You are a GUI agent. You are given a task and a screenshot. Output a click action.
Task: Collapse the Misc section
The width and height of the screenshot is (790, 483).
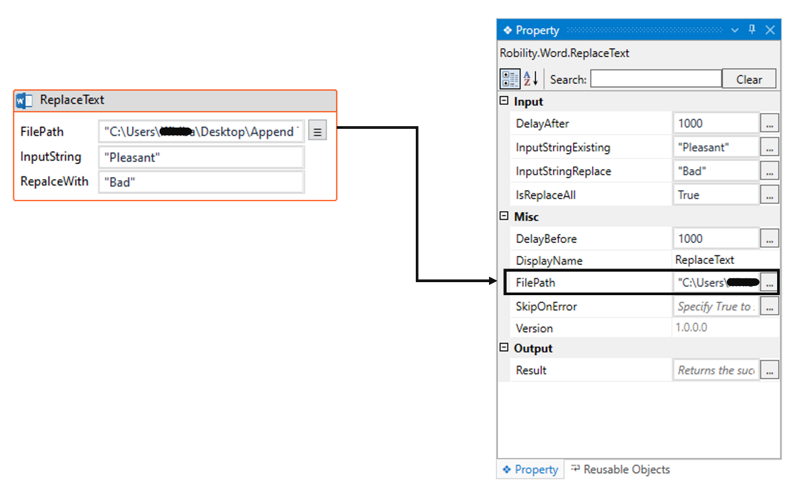[x=504, y=218]
